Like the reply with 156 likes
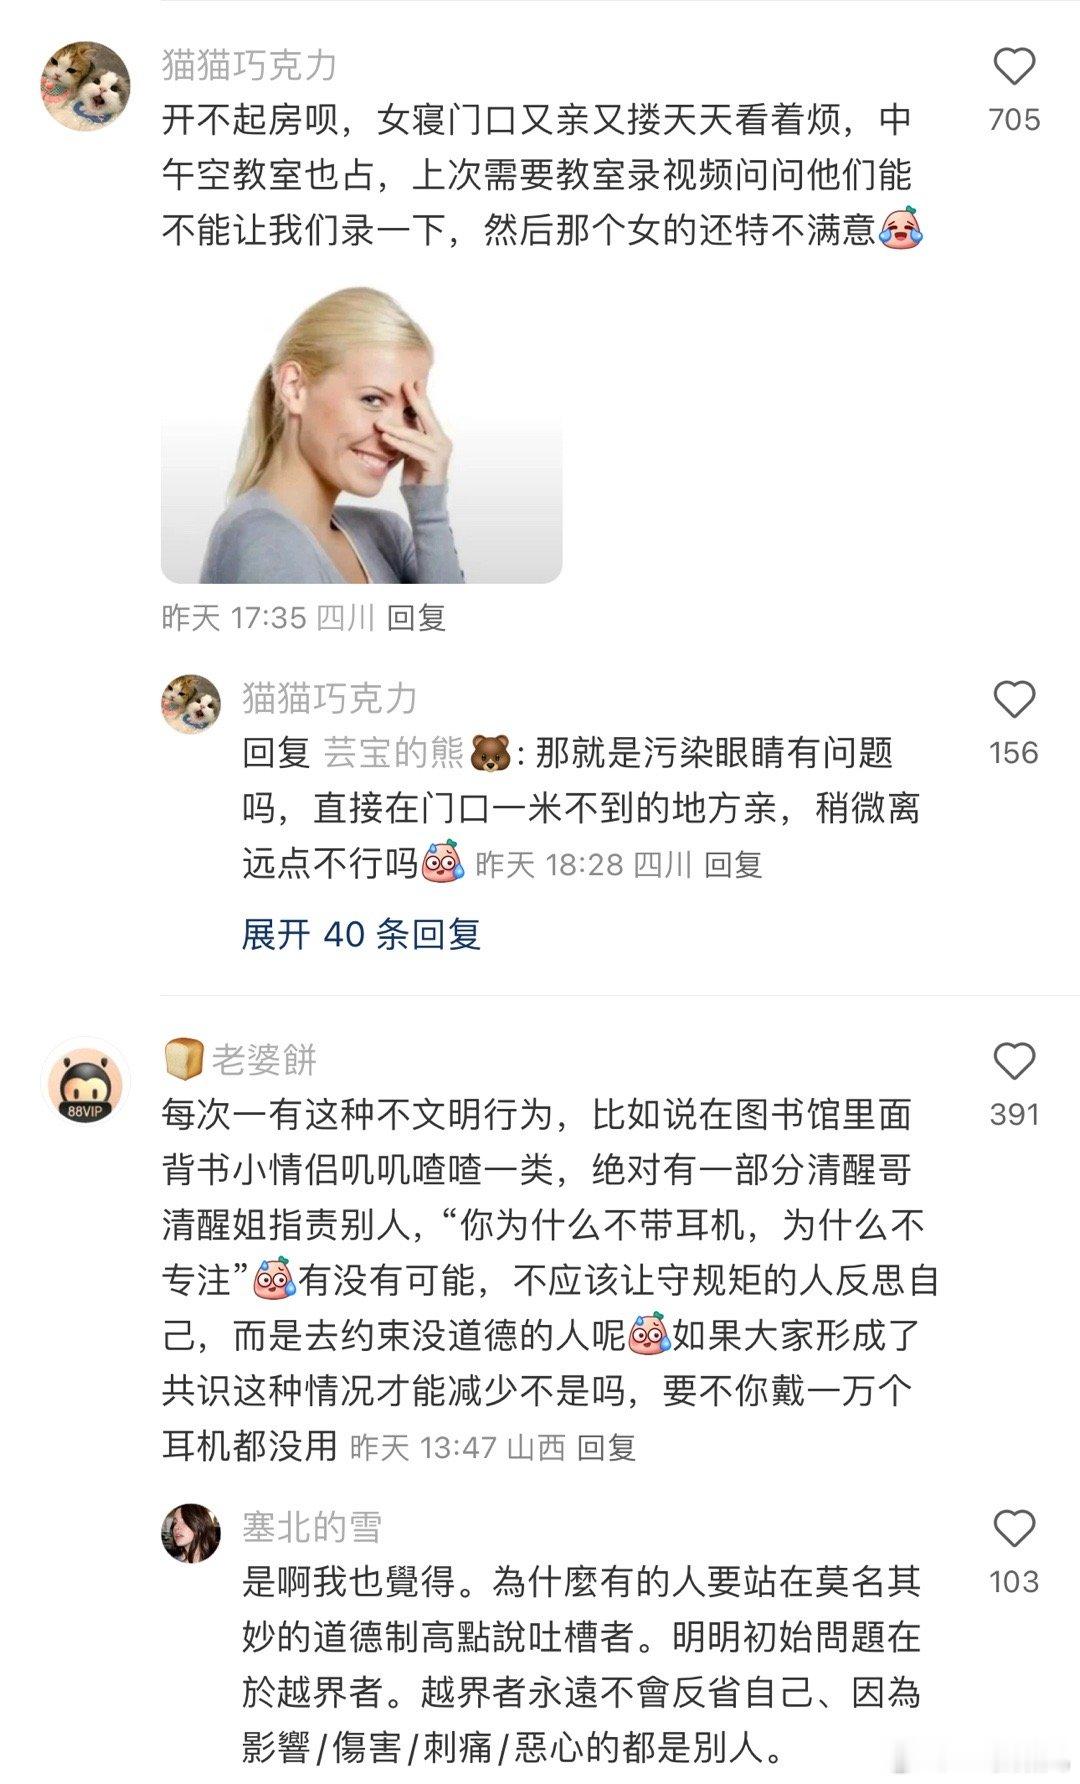 [x=1013, y=700]
